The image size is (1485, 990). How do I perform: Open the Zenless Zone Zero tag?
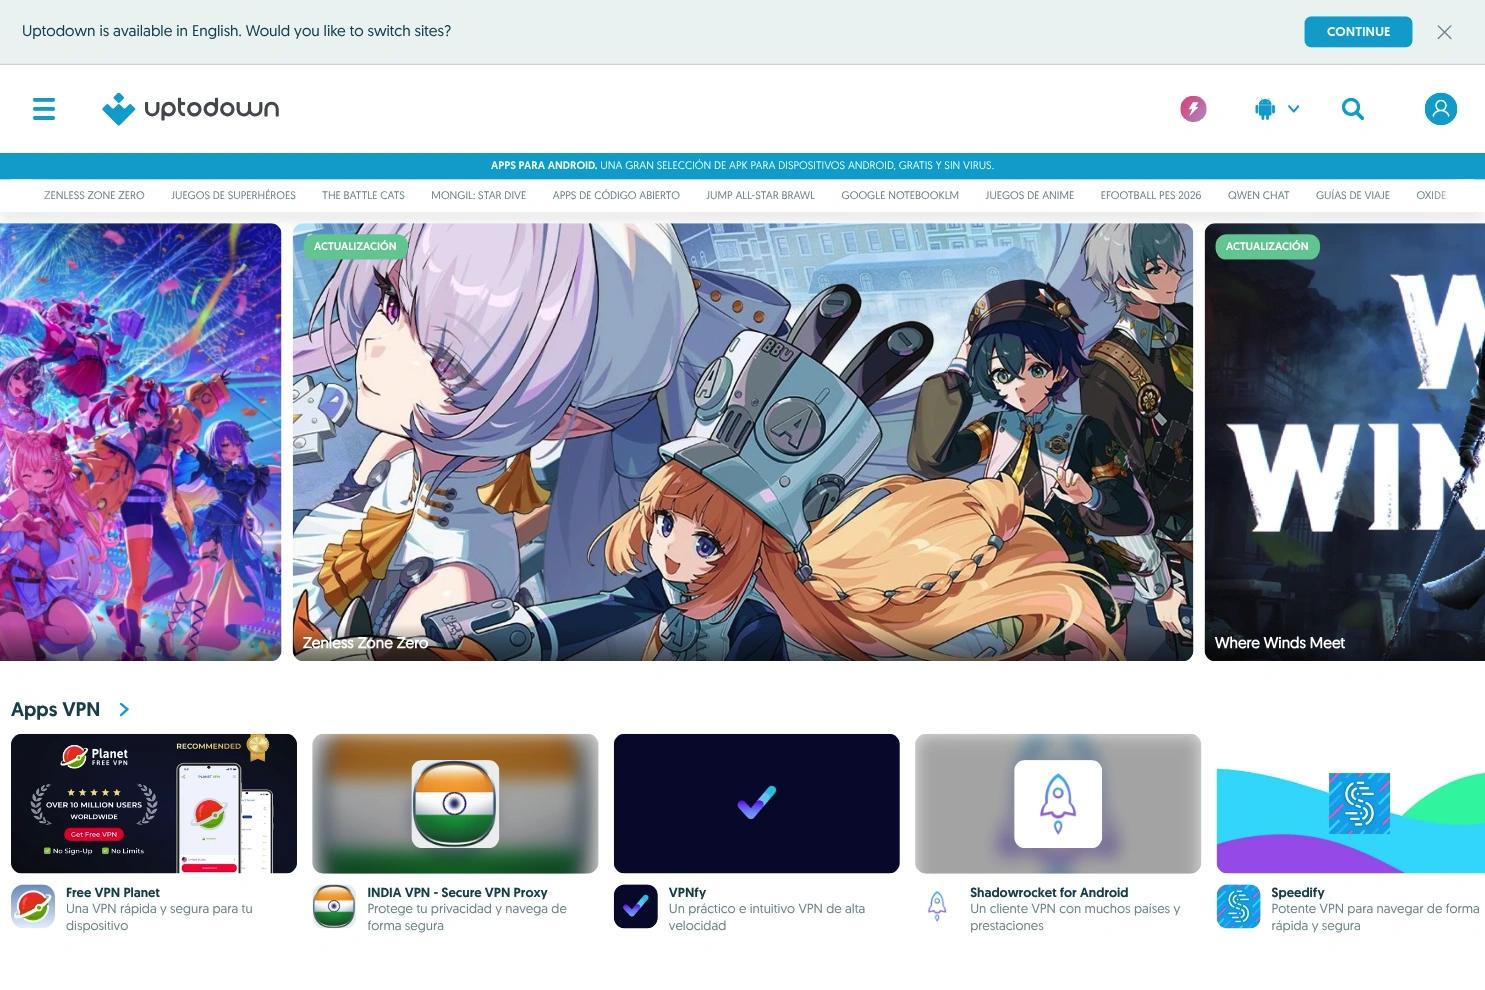point(94,196)
